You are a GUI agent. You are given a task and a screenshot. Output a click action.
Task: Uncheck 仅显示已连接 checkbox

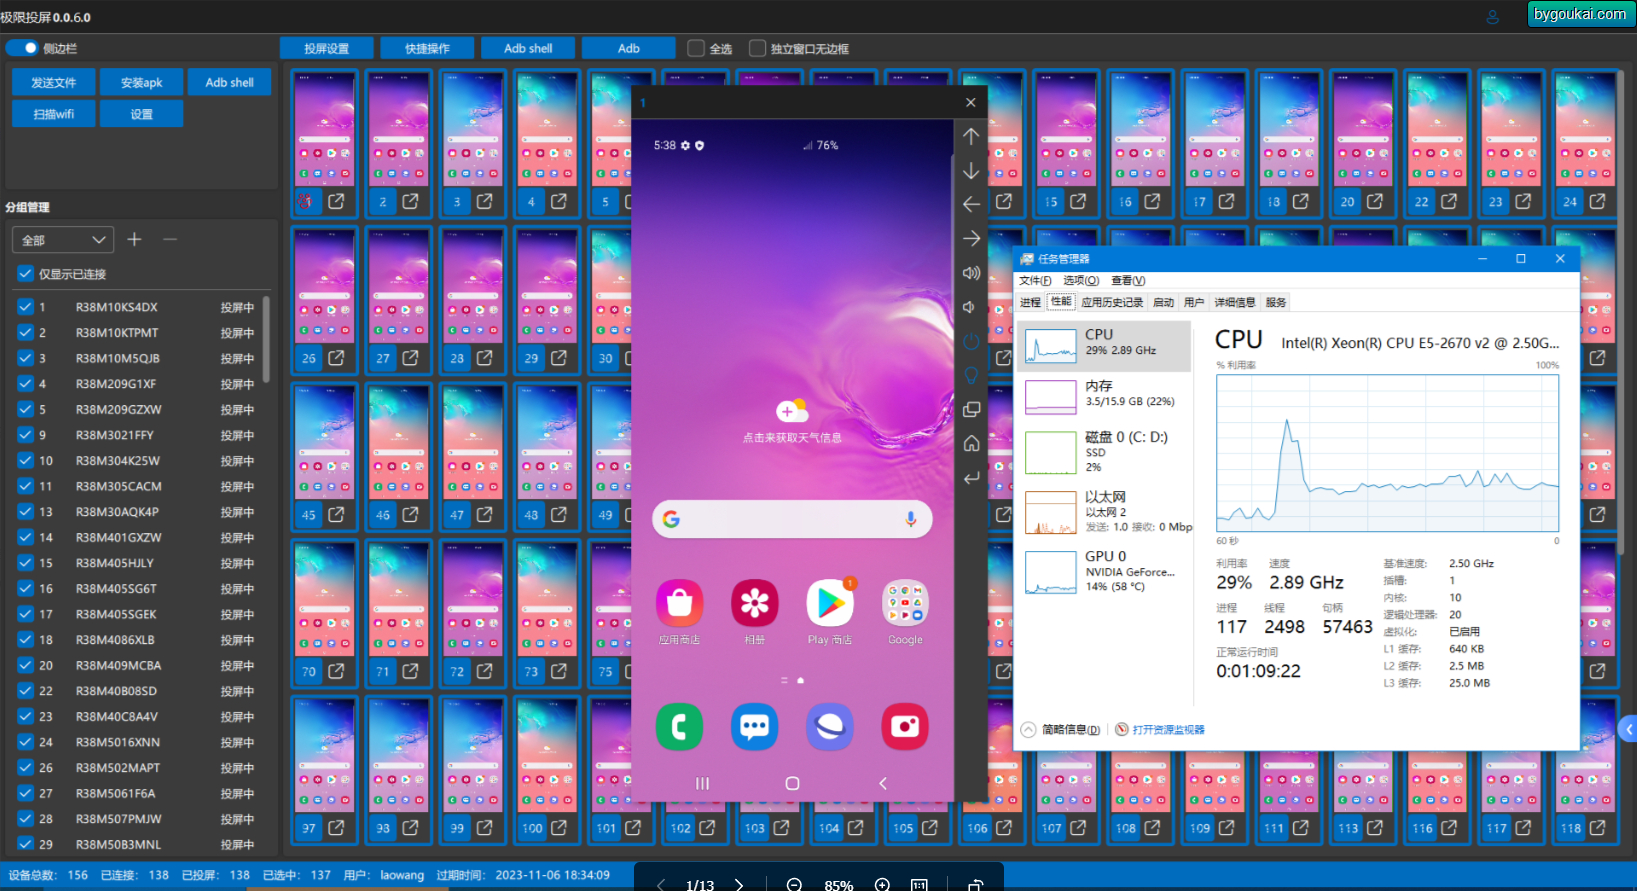pyautogui.click(x=25, y=274)
